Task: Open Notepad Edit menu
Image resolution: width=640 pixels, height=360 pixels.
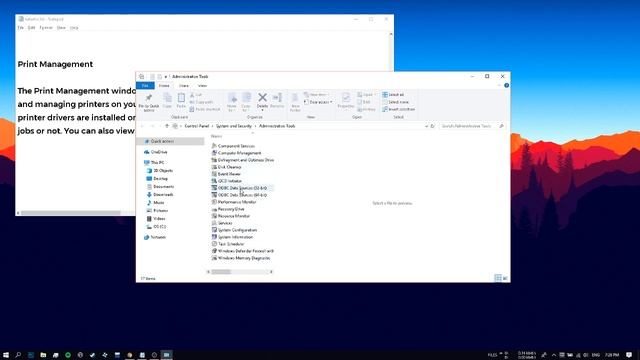Action: 31,28
